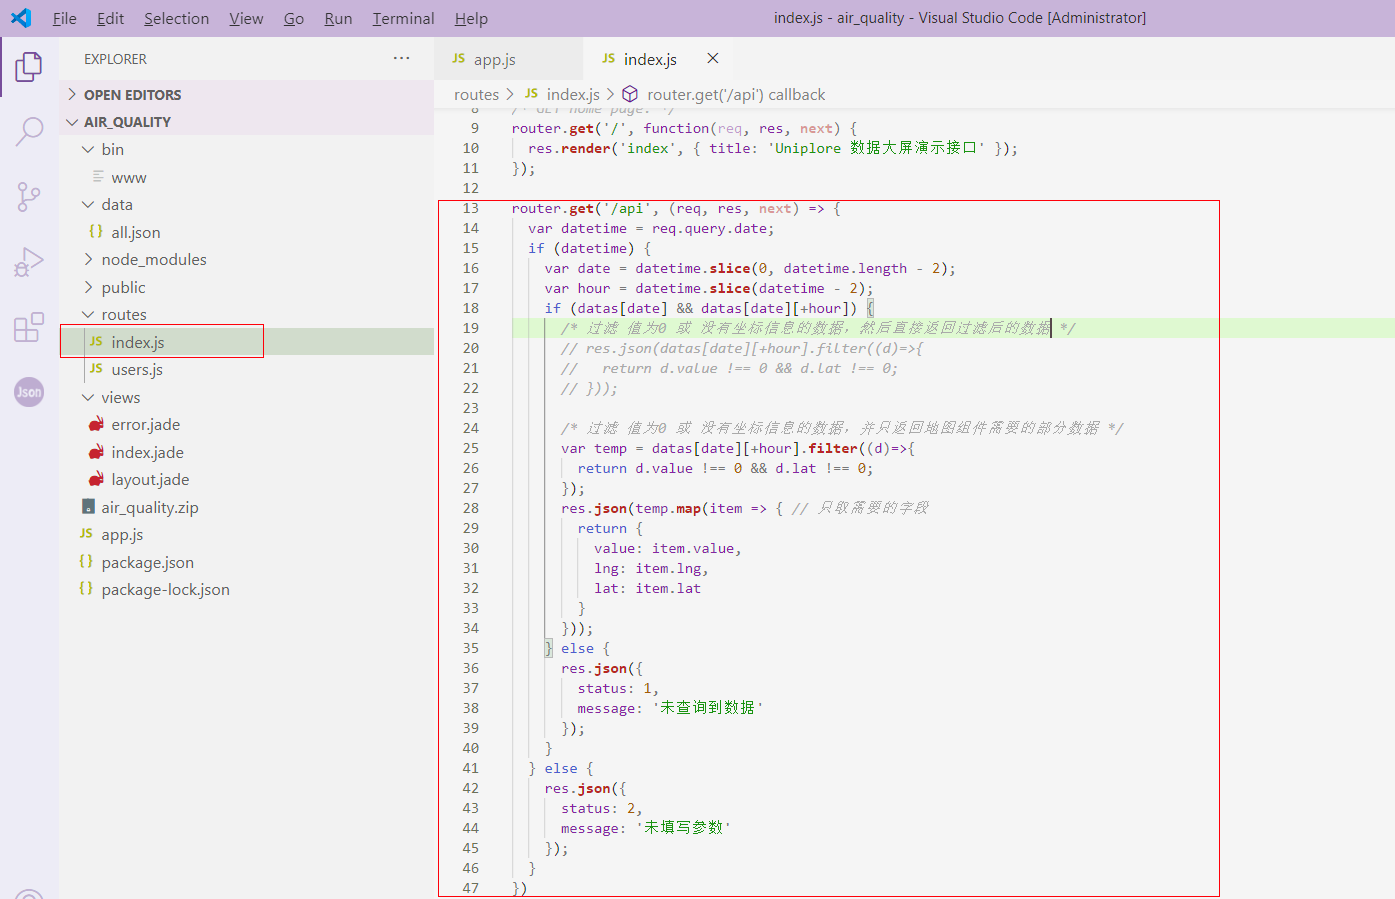Open the Search view in activity bar
Image resolution: width=1395 pixels, height=899 pixels.
pyautogui.click(x=29, y=131)
